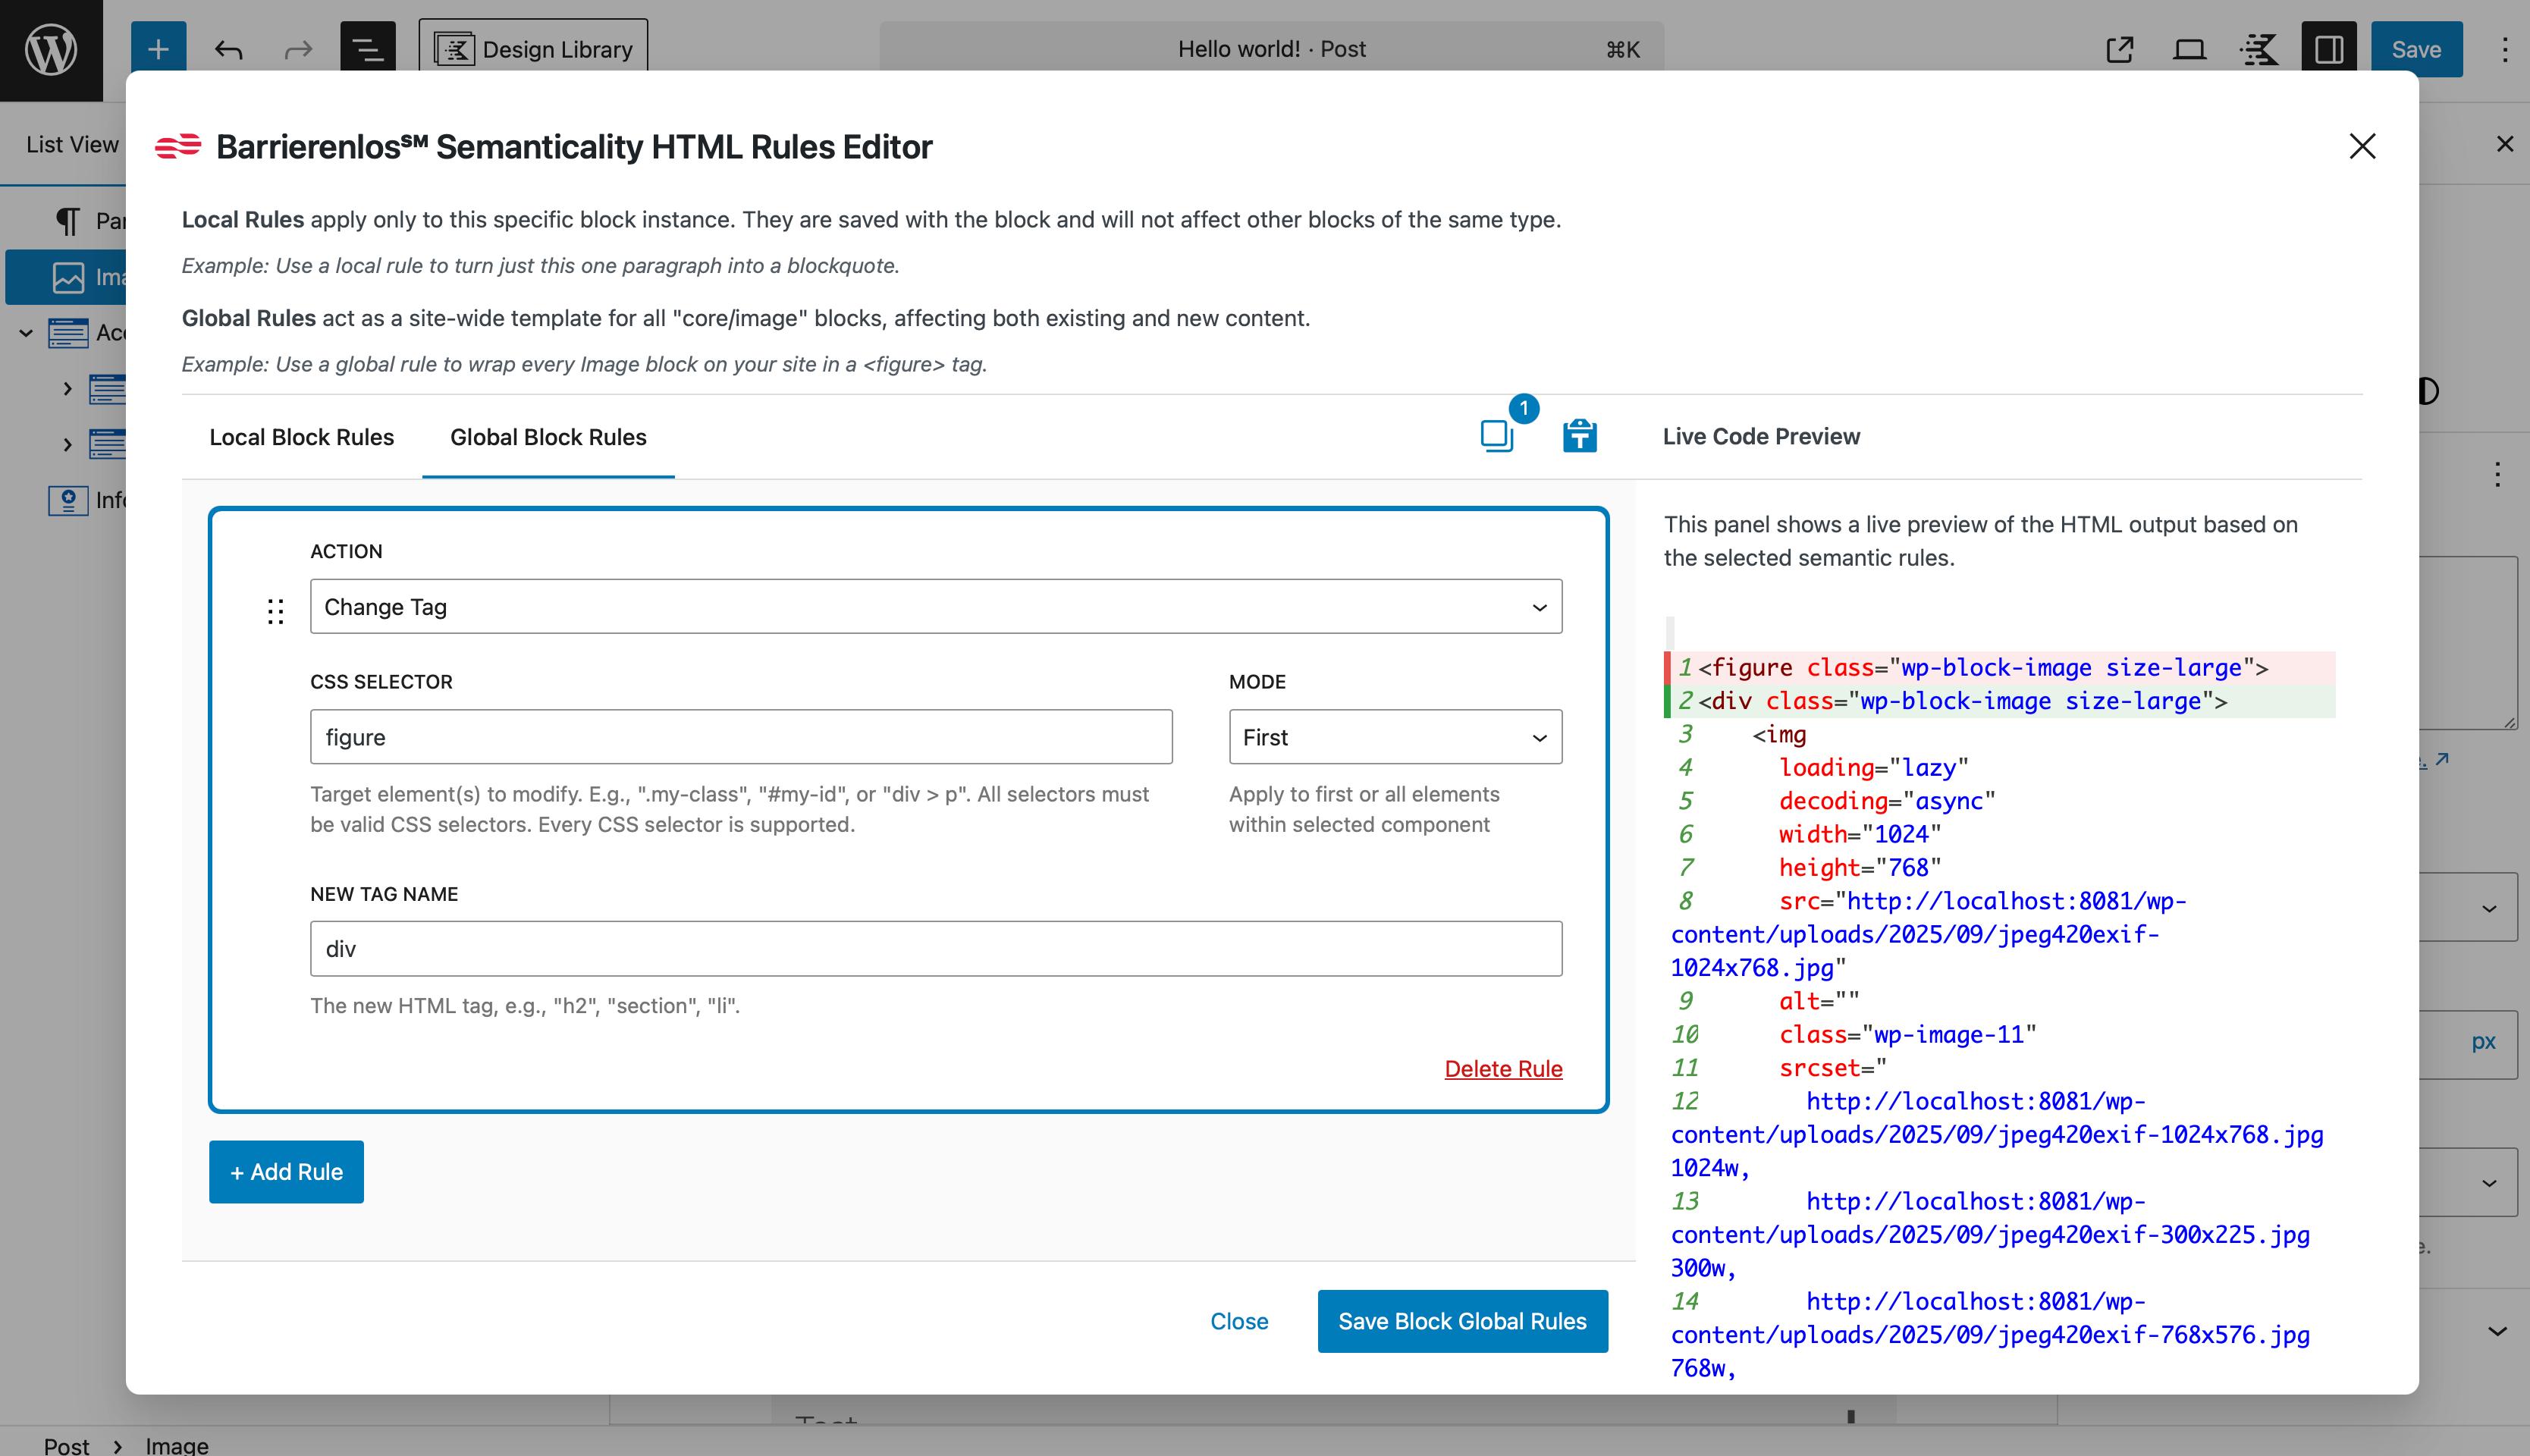The height and width of the screenshot is (1456, 2530).
Task: Select the Global Block Rules tab
Action: 548,437
